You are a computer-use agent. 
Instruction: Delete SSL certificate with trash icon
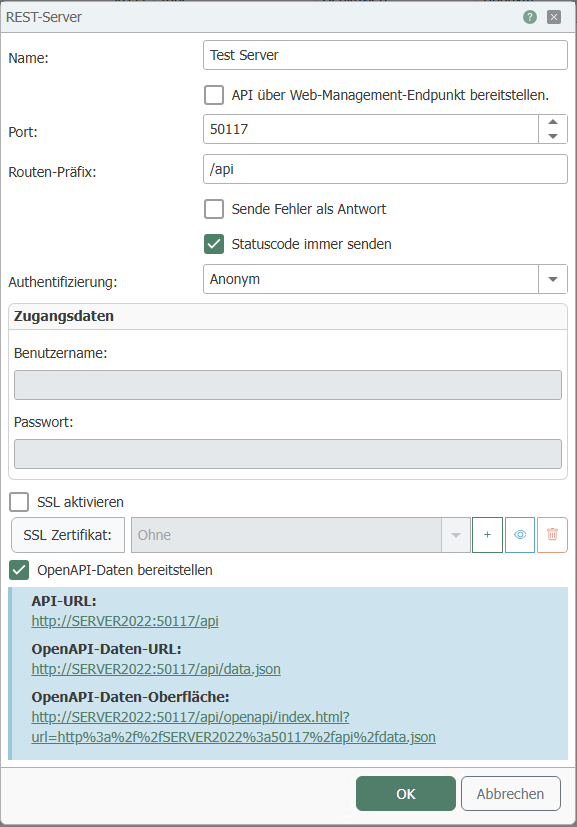coord(552,535)
